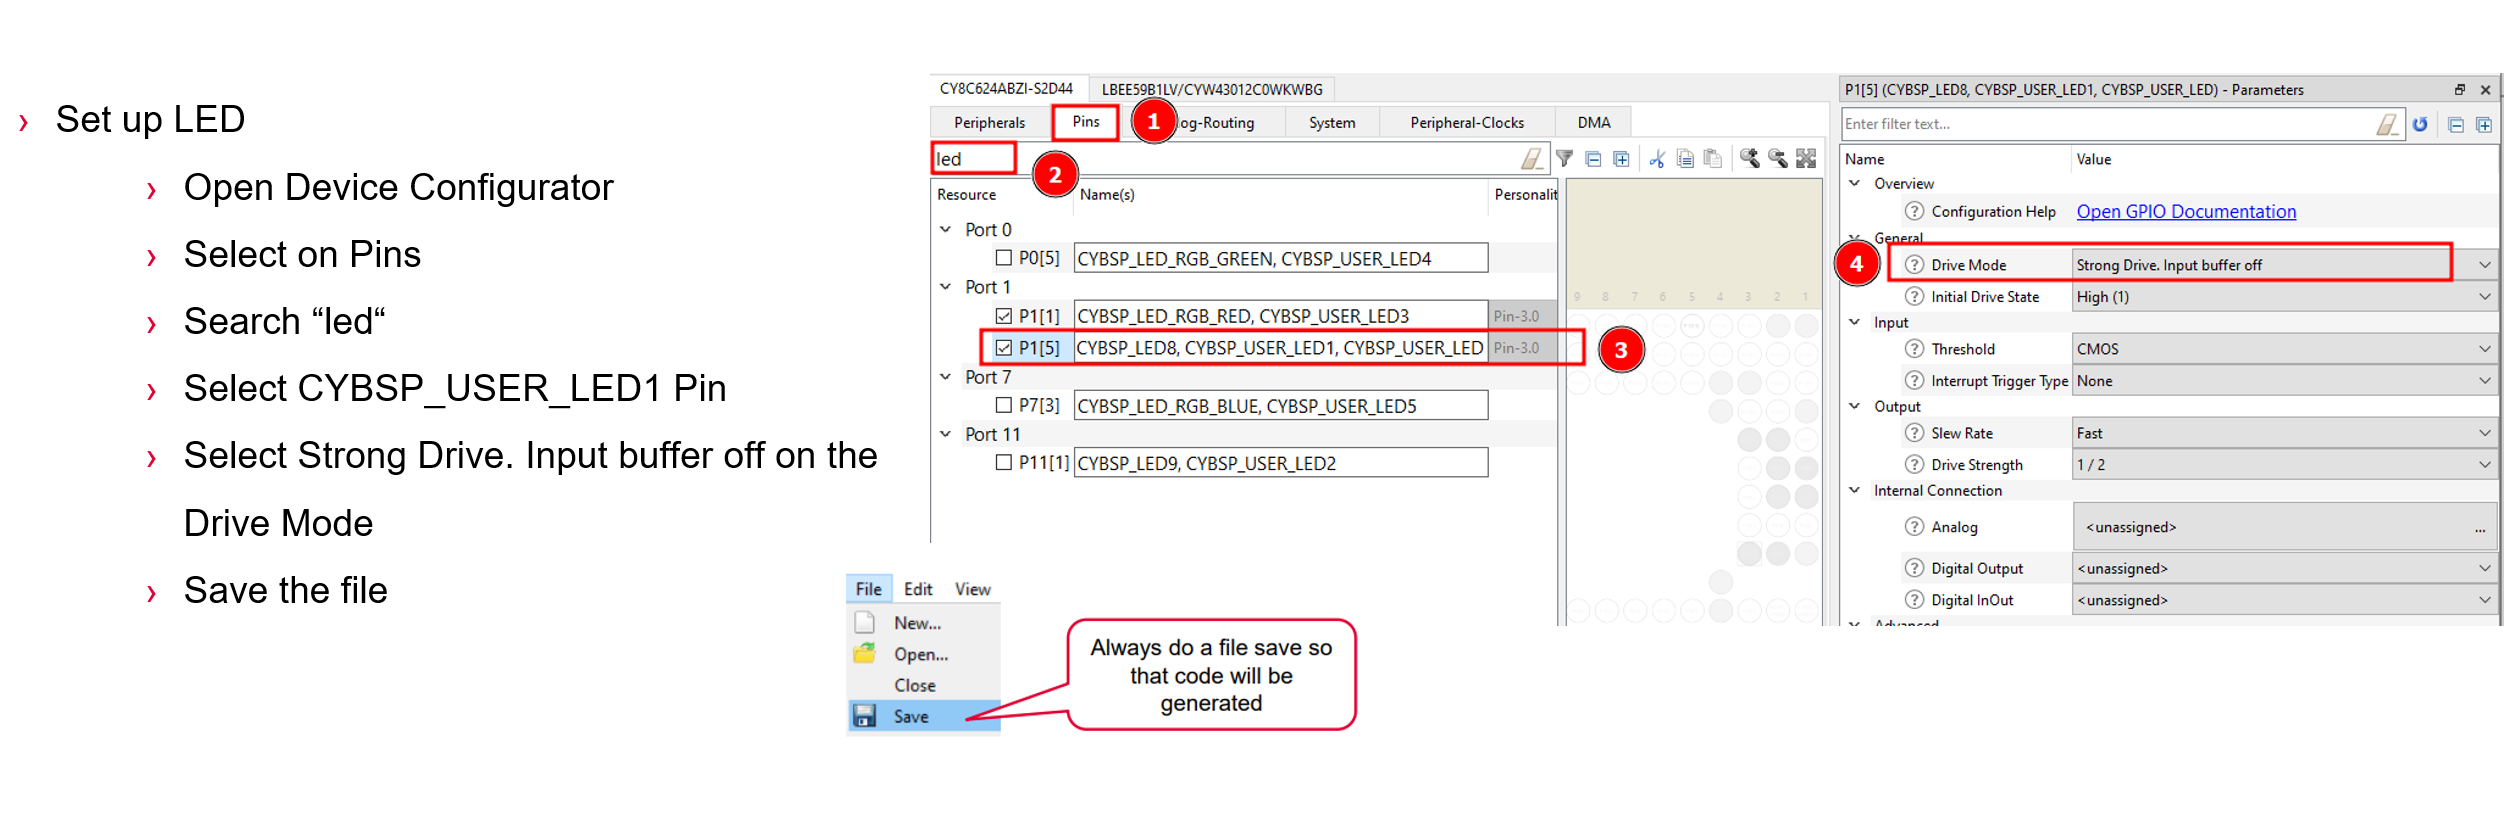The height and width of the screenshot is (826, 2516).
Task: Reset parameters with the blue undo arrow
Action: click(2420, 125)
